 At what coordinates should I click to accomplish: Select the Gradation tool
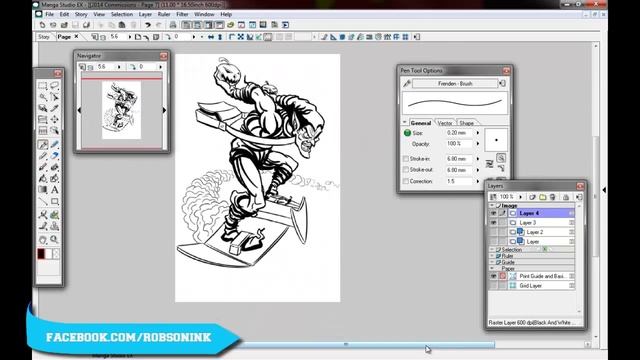(x=42, y=190)
